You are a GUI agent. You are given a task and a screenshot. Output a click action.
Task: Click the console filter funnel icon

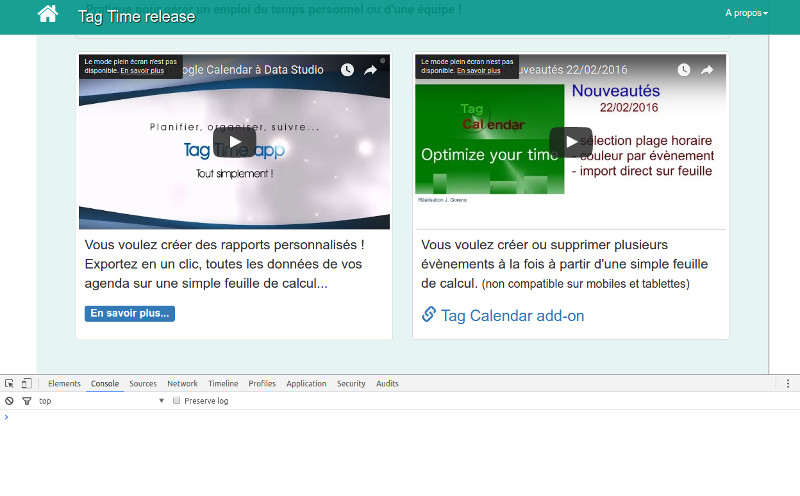(x=27, y=401)
